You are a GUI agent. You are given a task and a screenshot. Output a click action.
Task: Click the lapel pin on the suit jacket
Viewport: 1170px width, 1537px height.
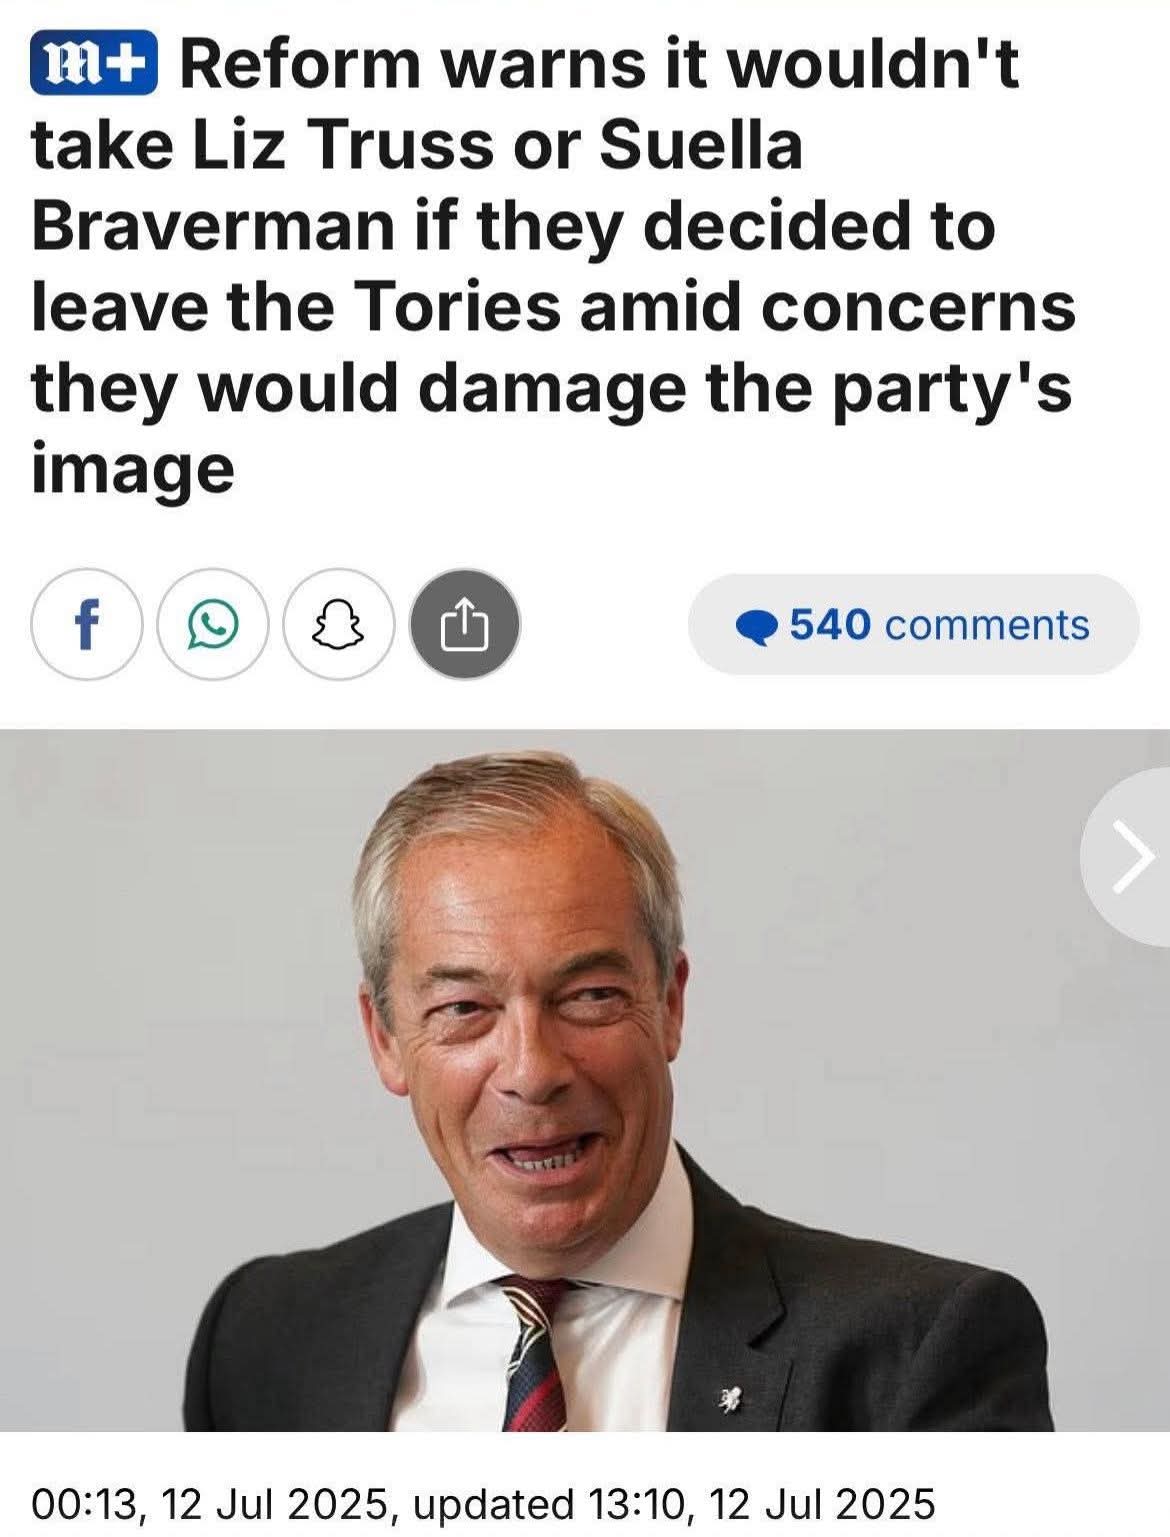pos(729,1399)
